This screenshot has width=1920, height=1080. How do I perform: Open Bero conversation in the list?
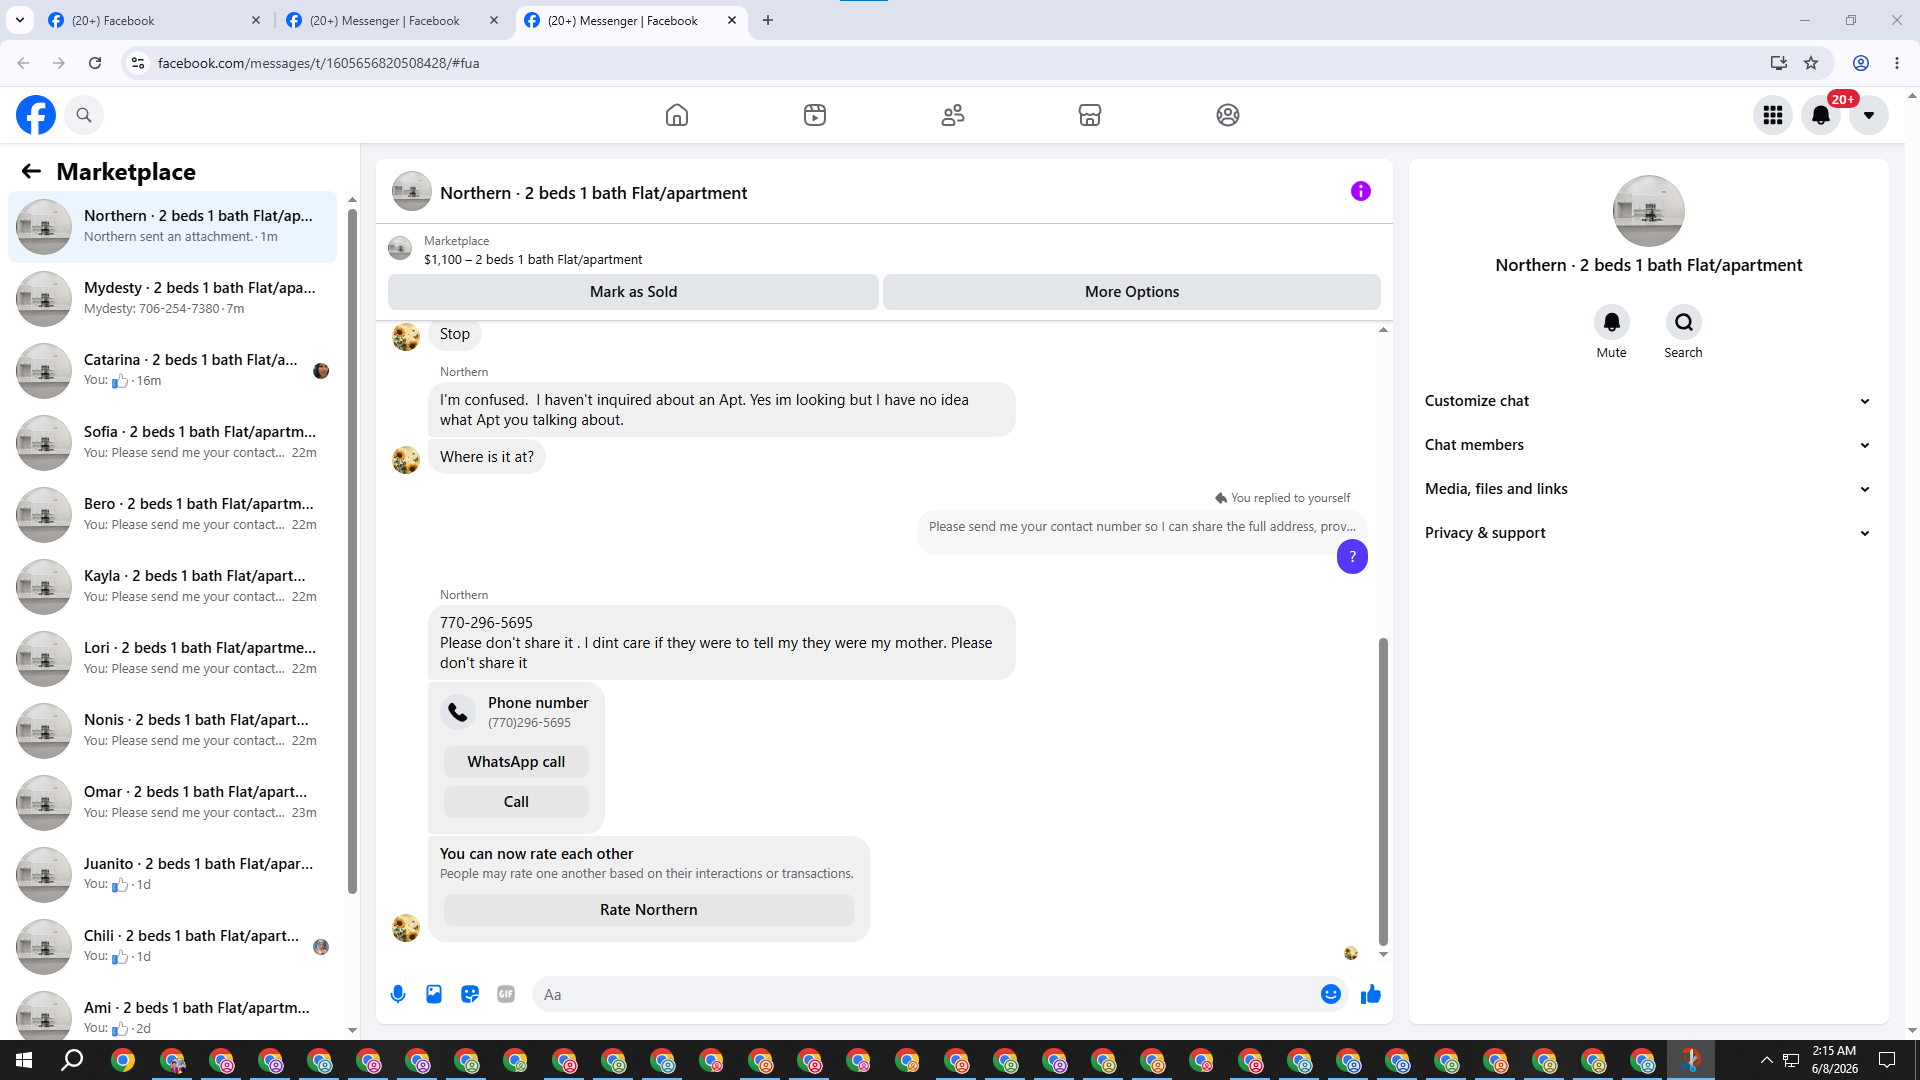[x=172, y=514]
